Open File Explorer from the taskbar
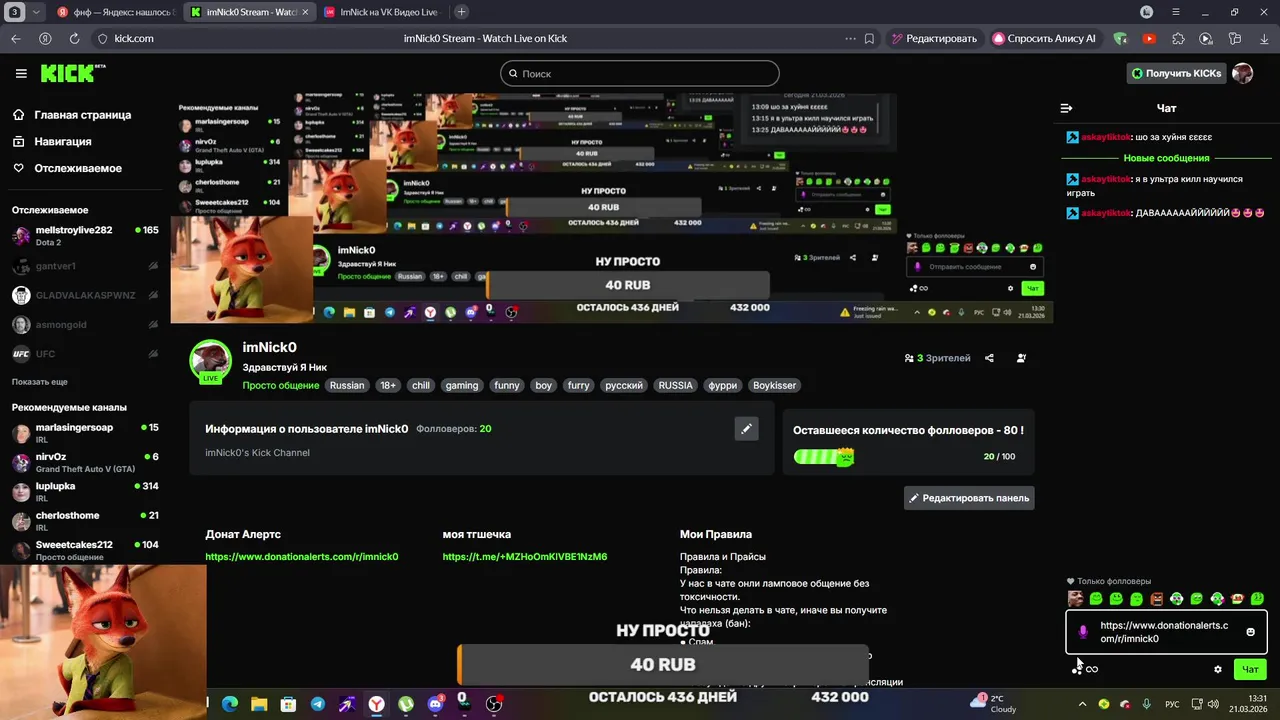 click(x=259, y=704)
